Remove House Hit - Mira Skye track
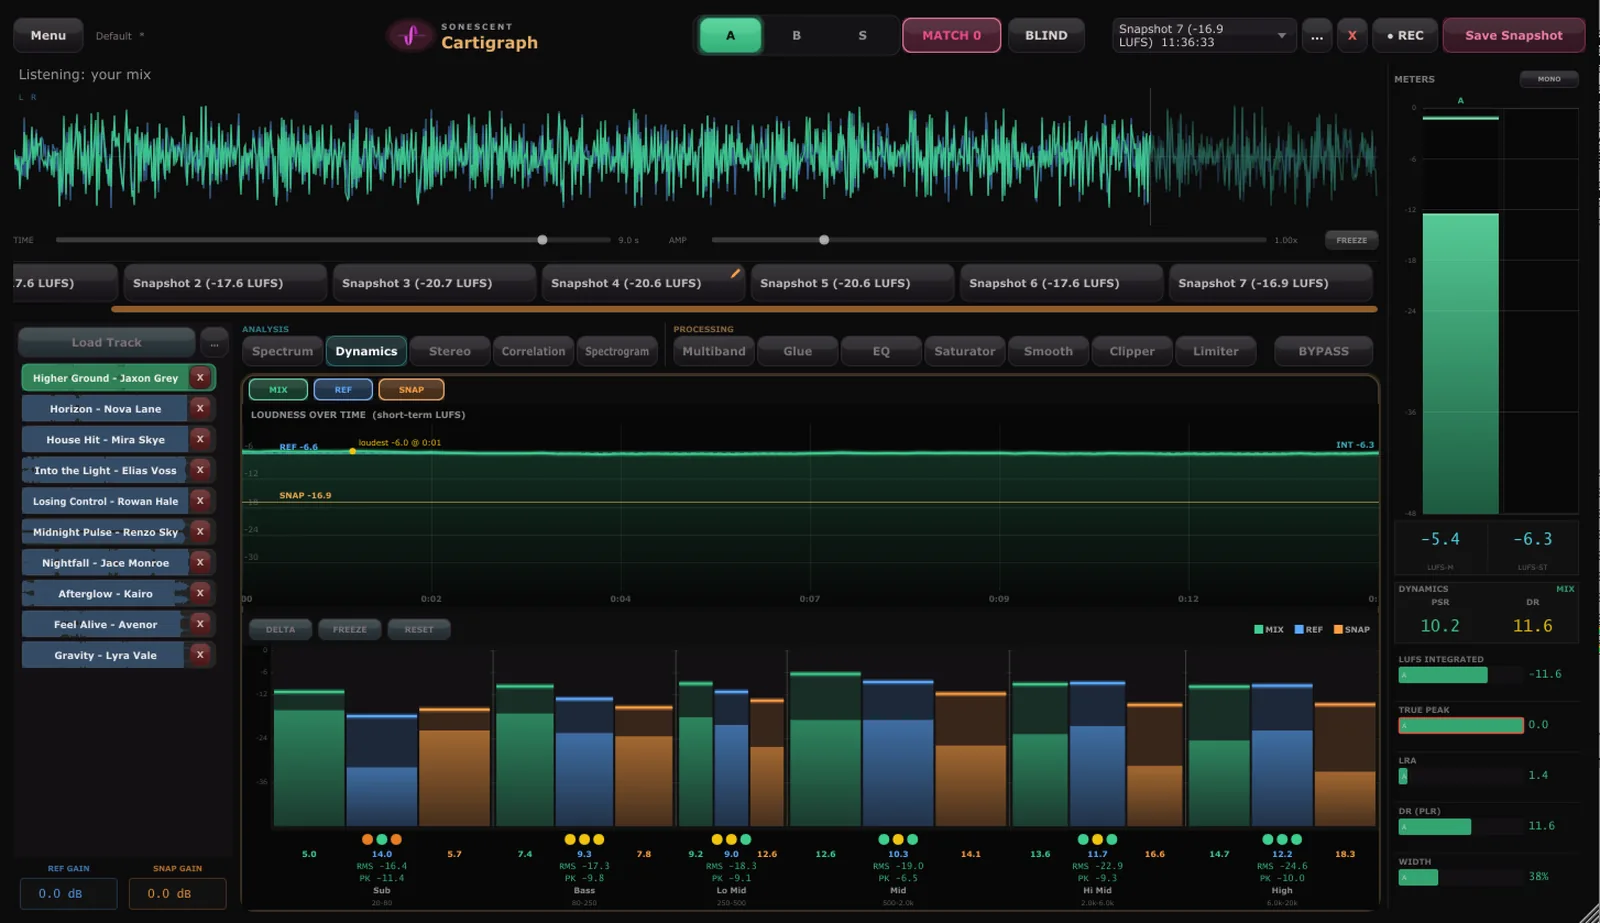The image size is (1600, 923). pyautogui.click(x=200, y=439)
